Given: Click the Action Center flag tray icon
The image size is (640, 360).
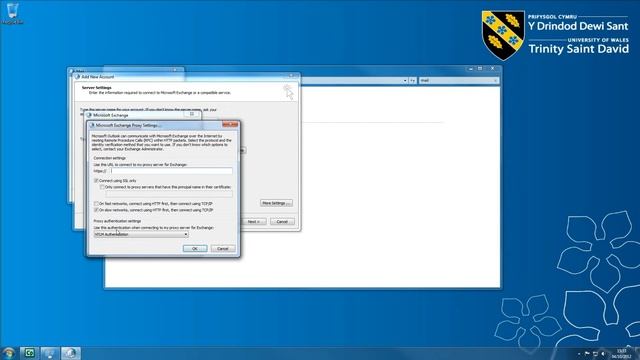Looking at the screenshot, I should point(587,354).
